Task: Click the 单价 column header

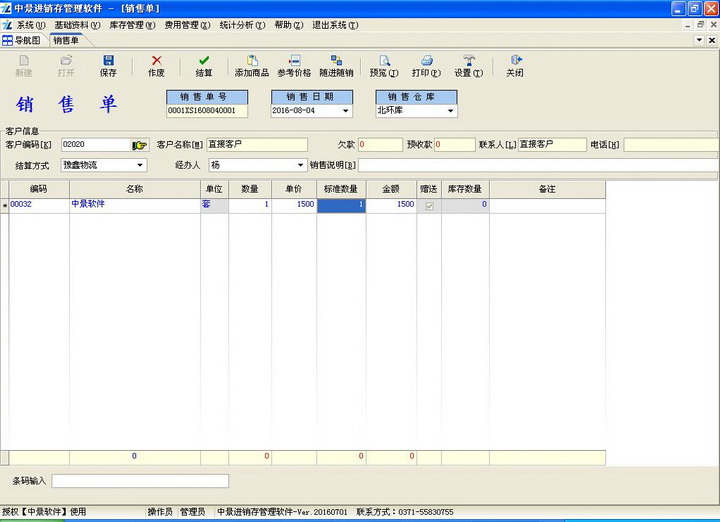Action: click(x=294, y=189)
